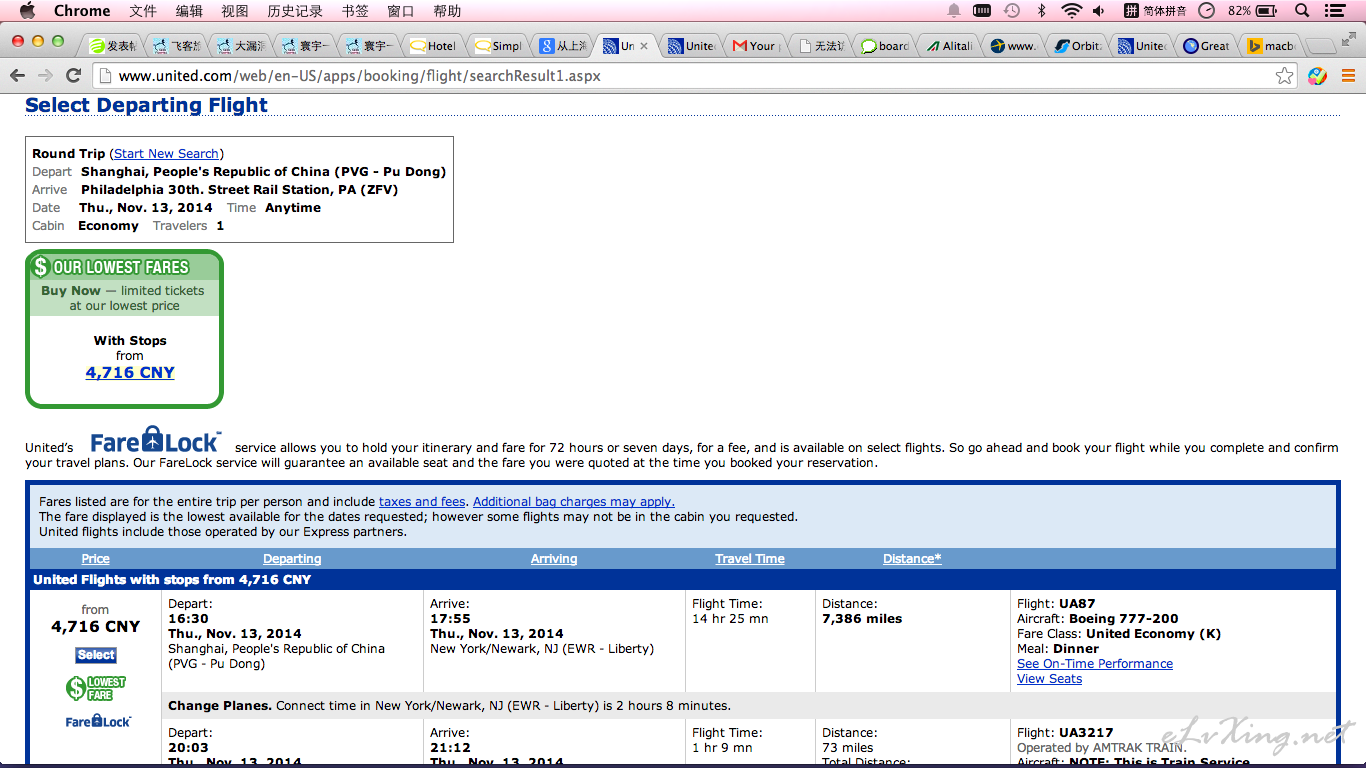Click the volume speaker icon
1366x768 pixels.
(x=1099, y=11)
